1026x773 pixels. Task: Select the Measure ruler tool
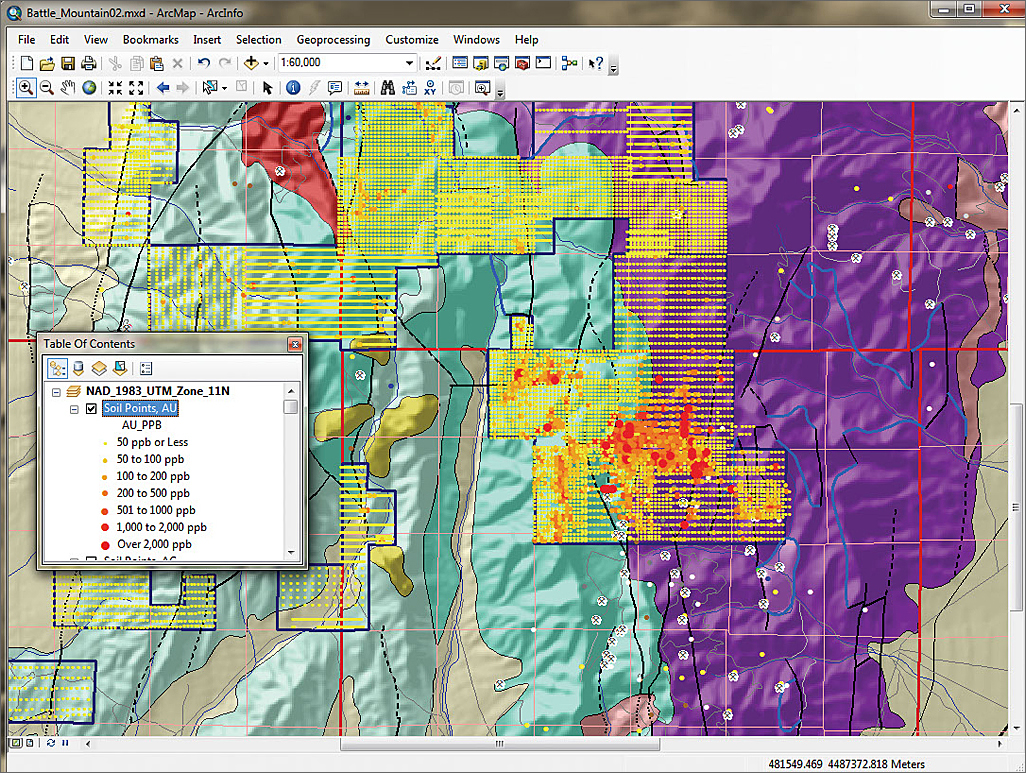(x=361, y=88)
